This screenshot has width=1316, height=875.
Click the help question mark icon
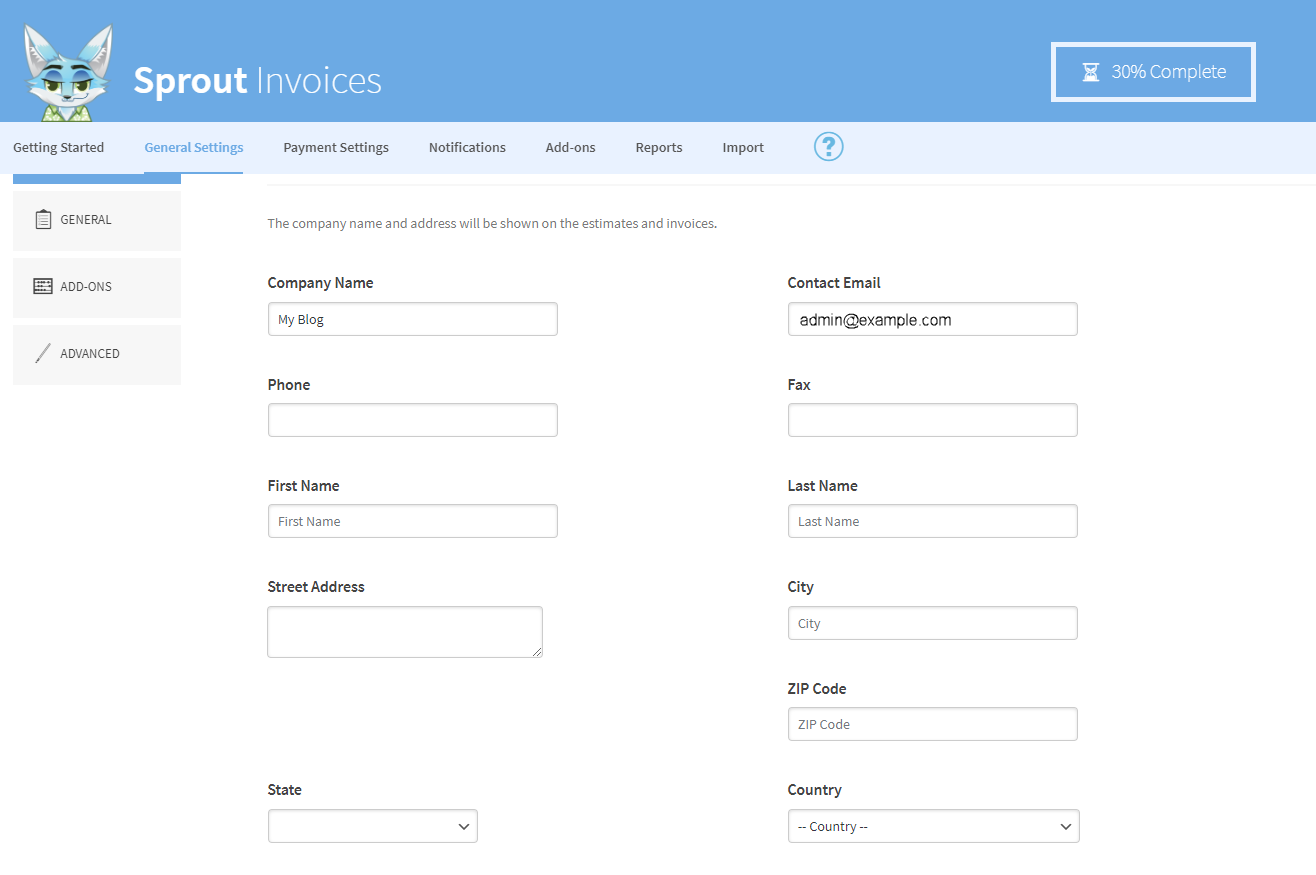828,147
